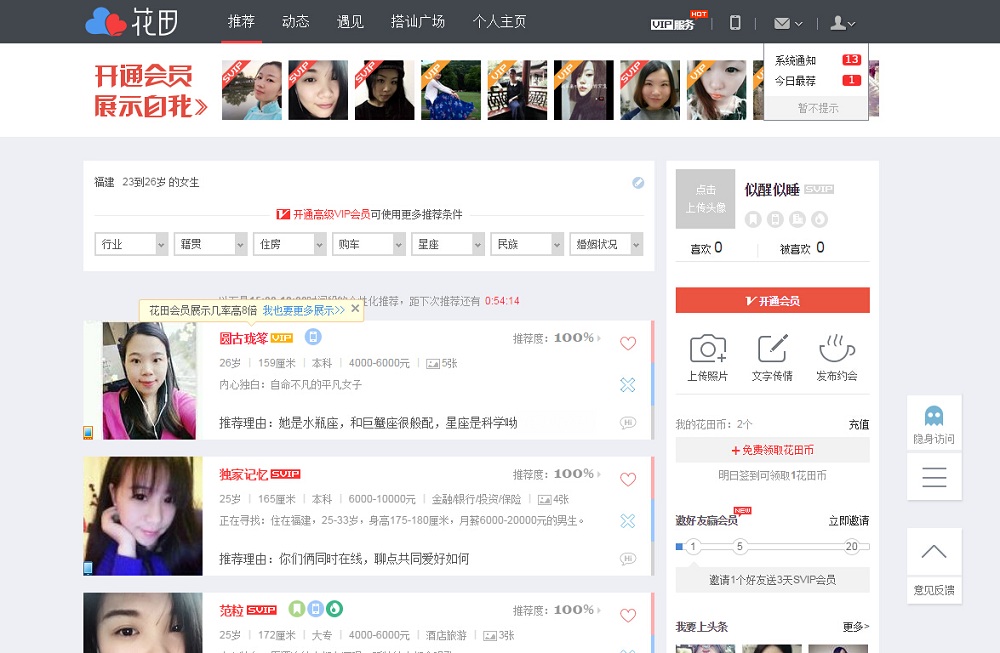Open 圆古珑冬 profile photo
This screenshot has height=653, width=1000.
click(150, 381)
